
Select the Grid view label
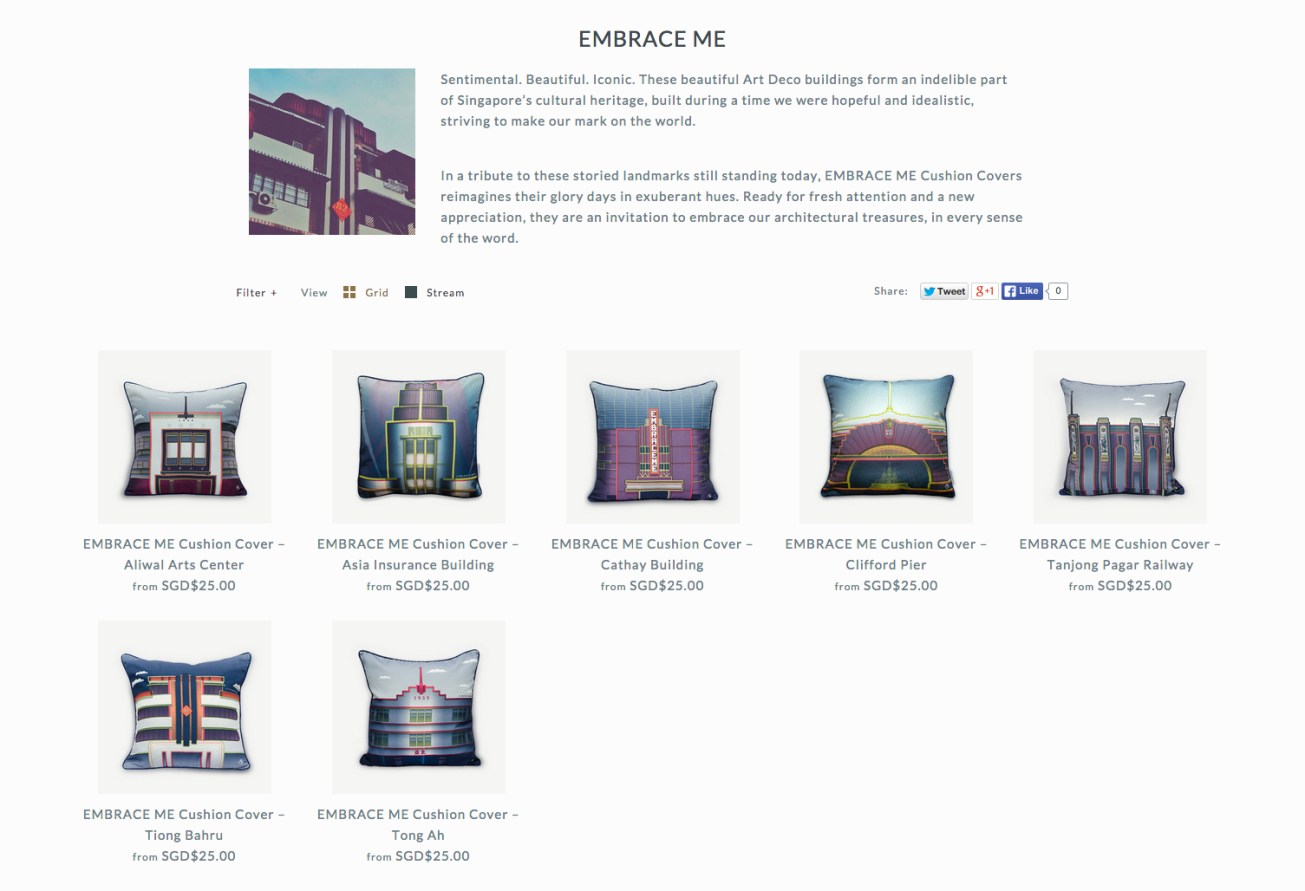click(x=377, y=293)
